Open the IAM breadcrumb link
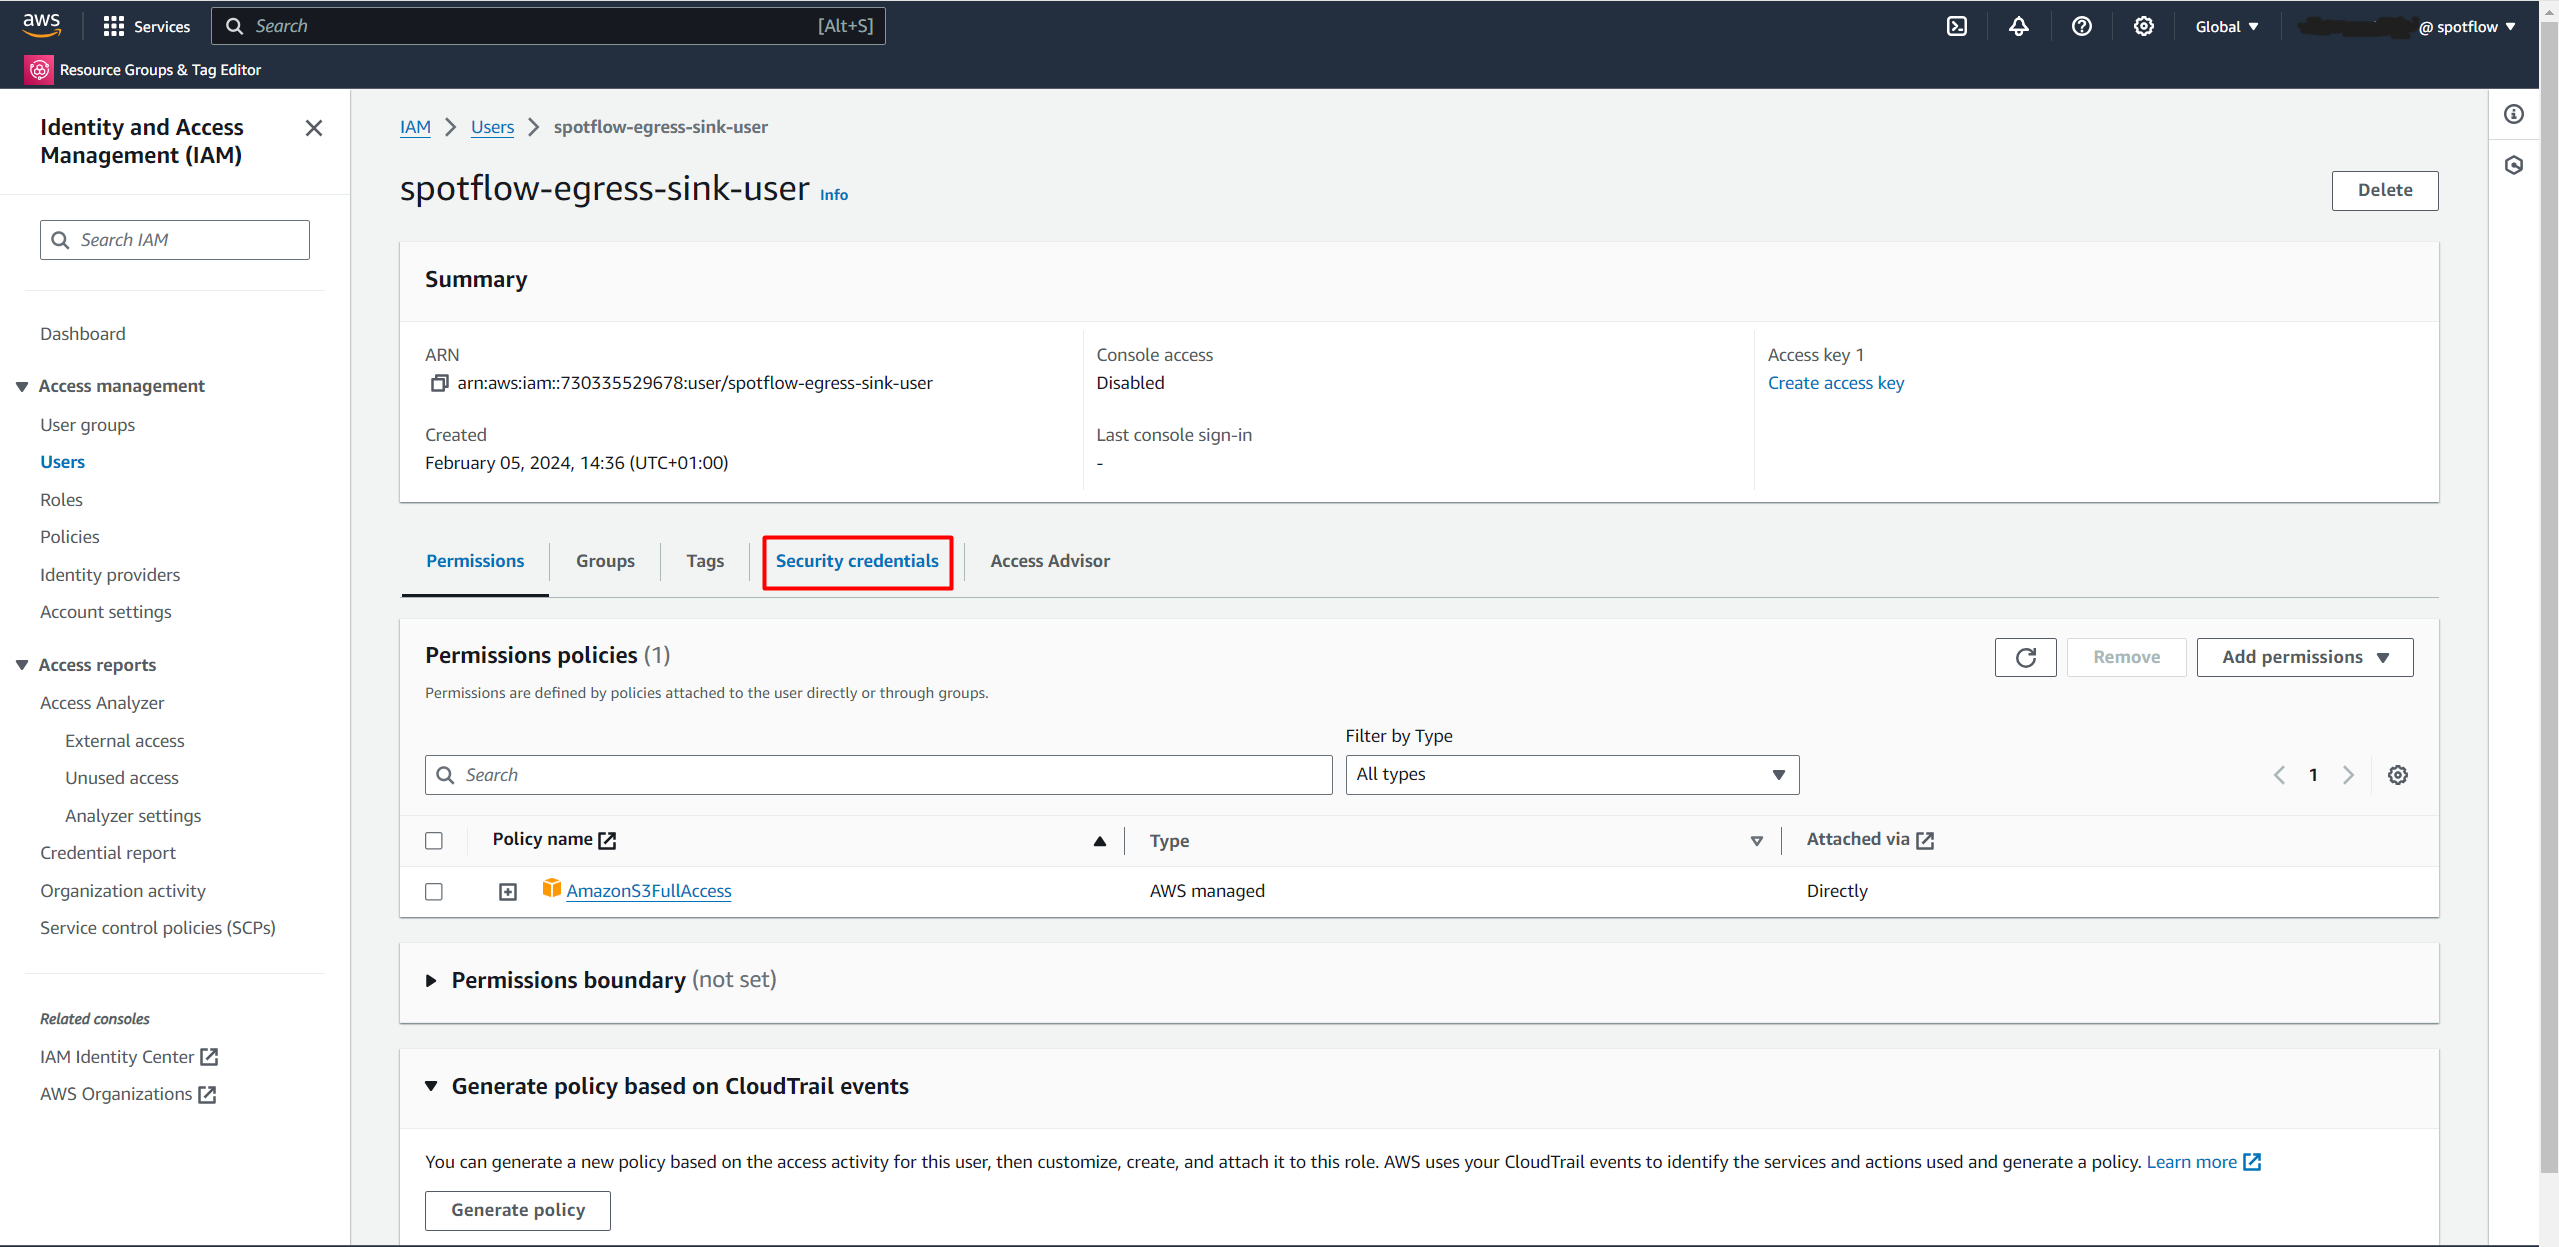The height and width of the screenshot is (1247, 2559). [415, 127]
